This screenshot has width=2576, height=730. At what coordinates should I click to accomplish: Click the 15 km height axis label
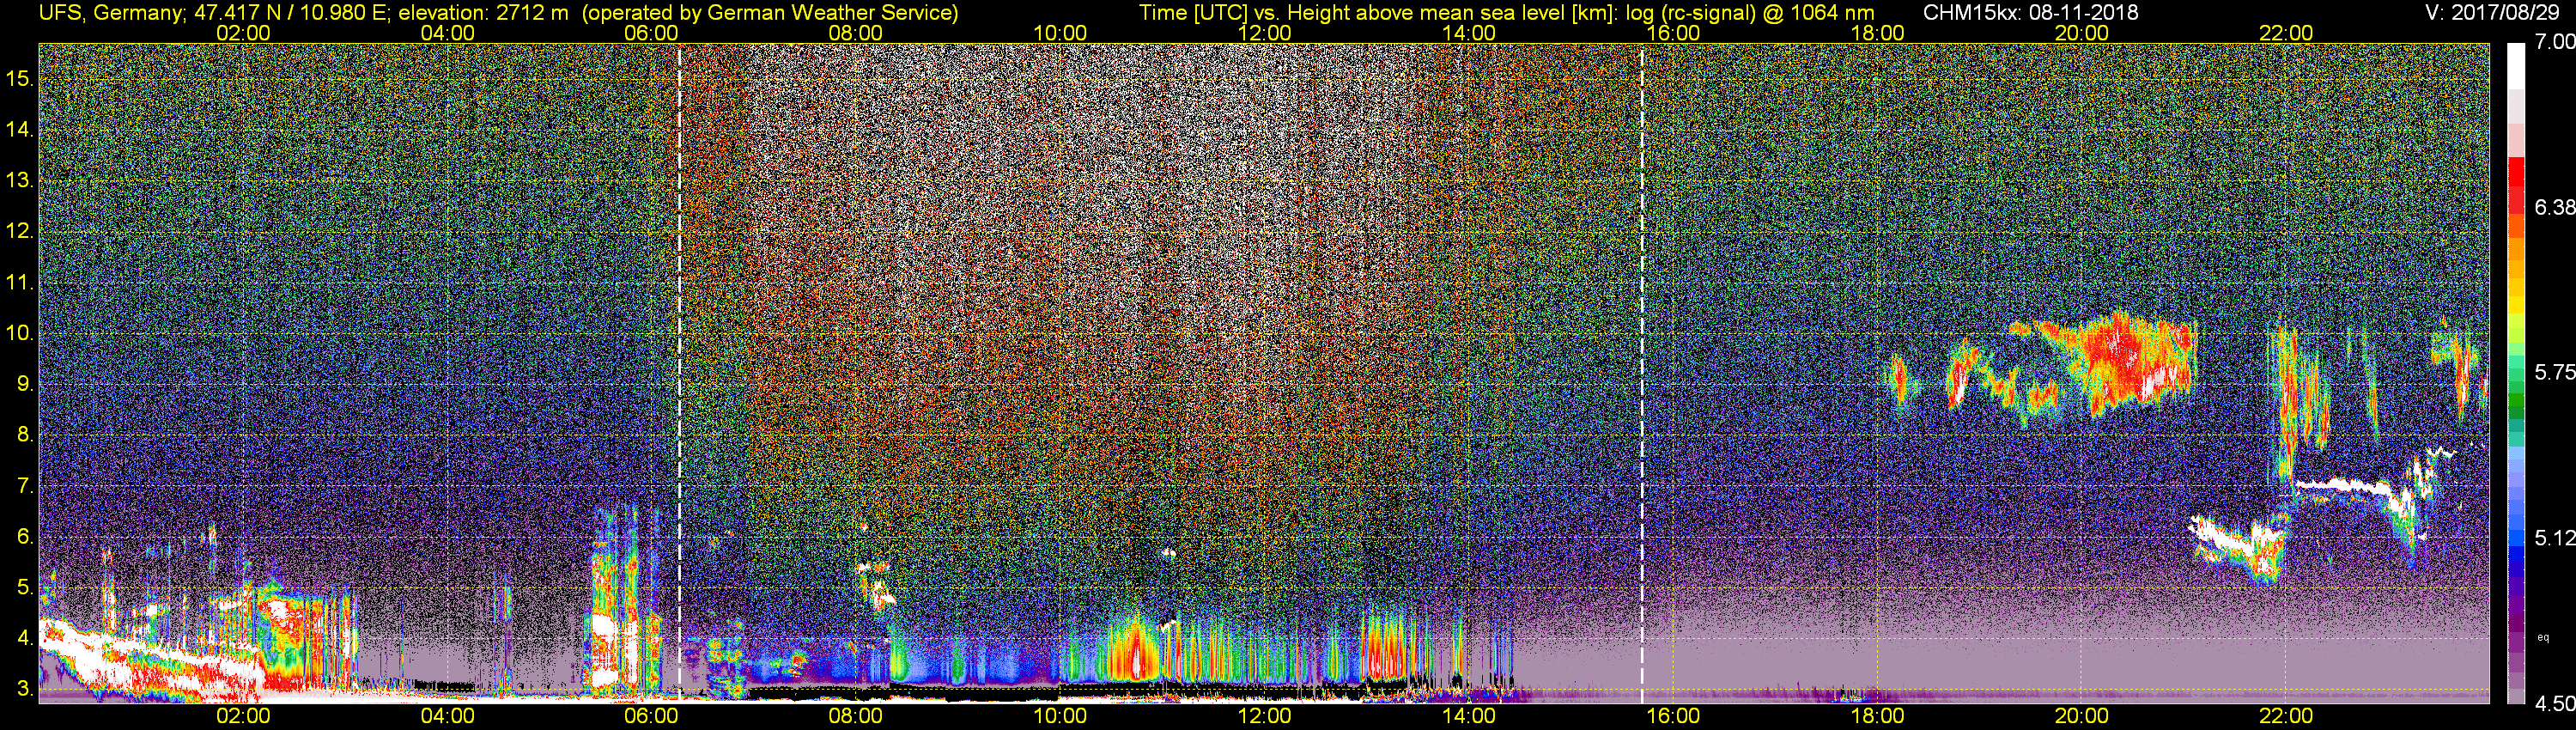tap(19, 79)
